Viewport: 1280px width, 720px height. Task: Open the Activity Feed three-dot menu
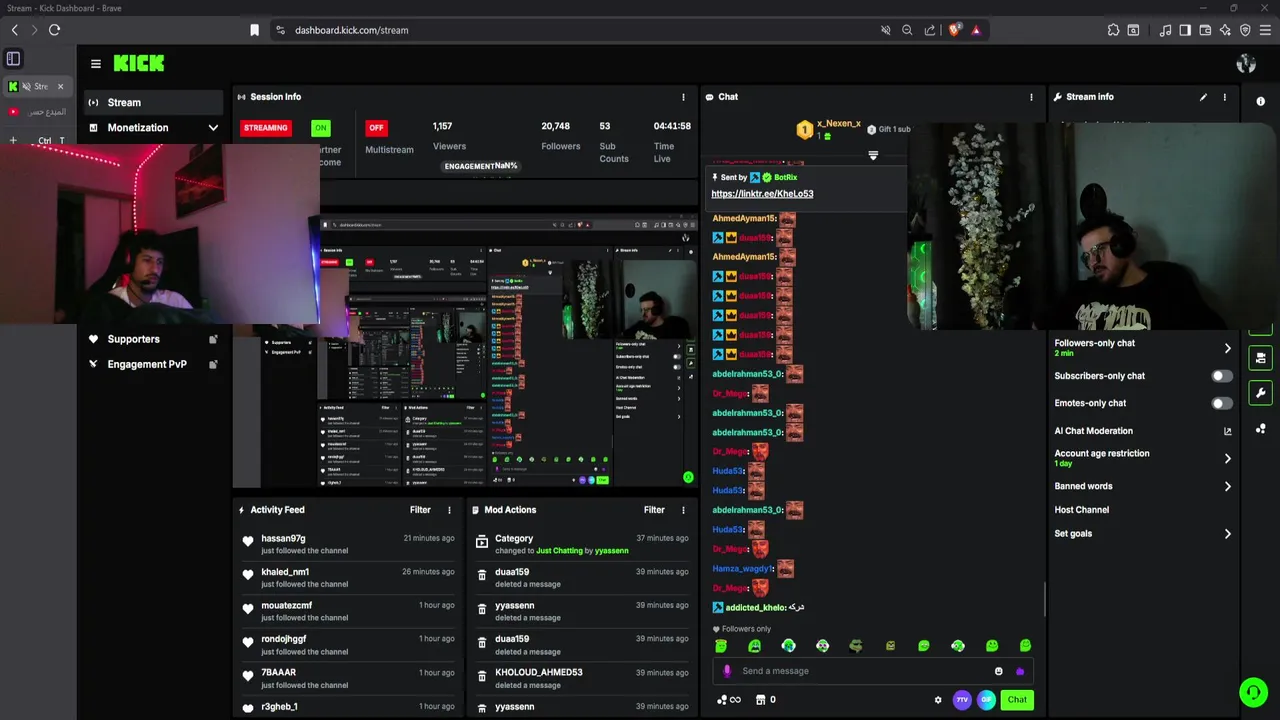(449, 510)
